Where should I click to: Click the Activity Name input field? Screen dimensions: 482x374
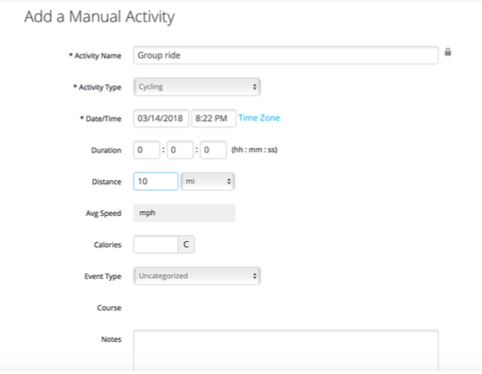click(286, 55)
